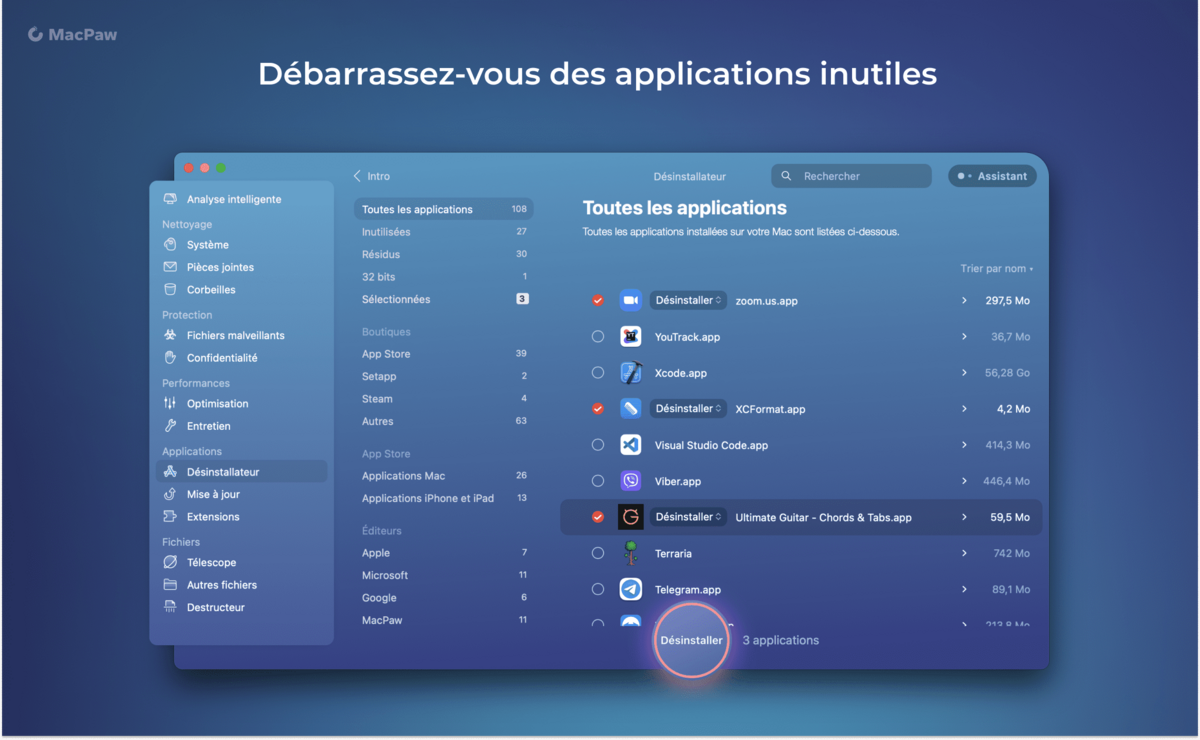Click the Visual Studio Code app icon
The height and width of the screenshot is (740, 1200).
[630, 445]
